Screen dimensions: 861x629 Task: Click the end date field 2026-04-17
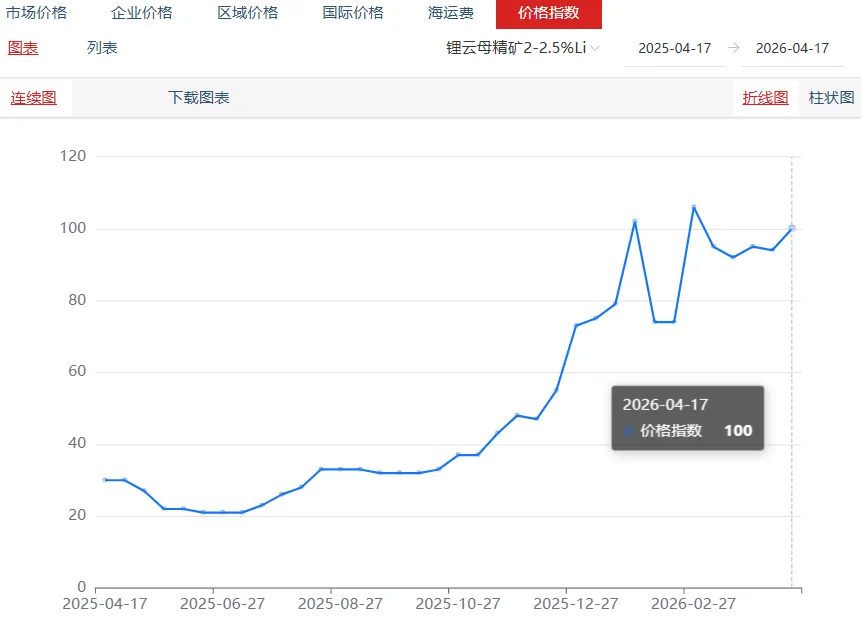[793, 46]
